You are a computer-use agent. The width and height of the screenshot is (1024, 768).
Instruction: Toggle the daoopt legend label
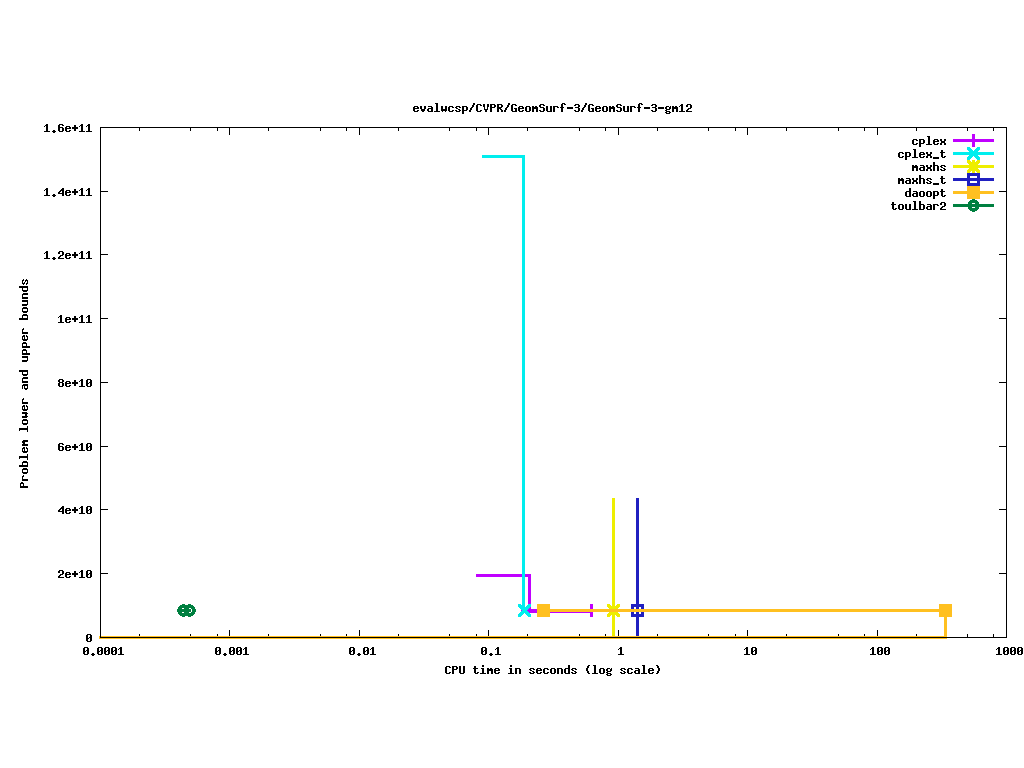coord(925,193)
